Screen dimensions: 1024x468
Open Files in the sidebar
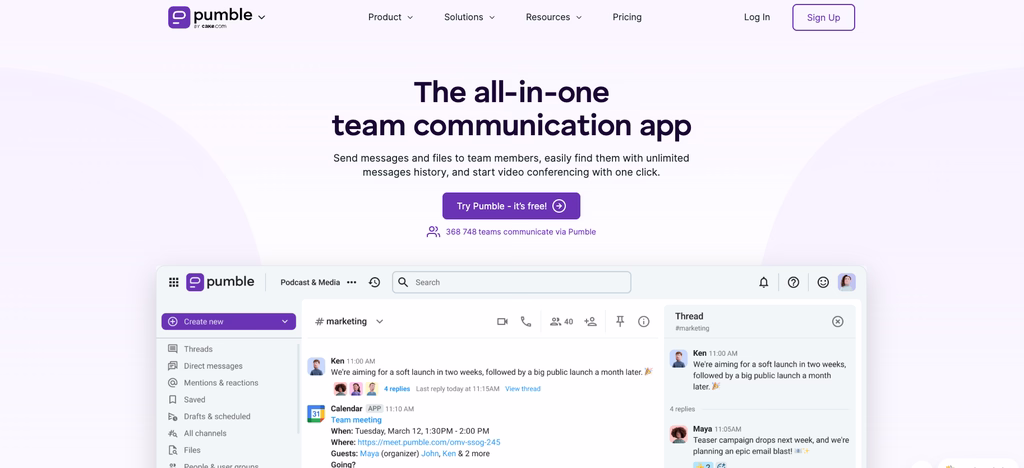[x=192, y=450]
